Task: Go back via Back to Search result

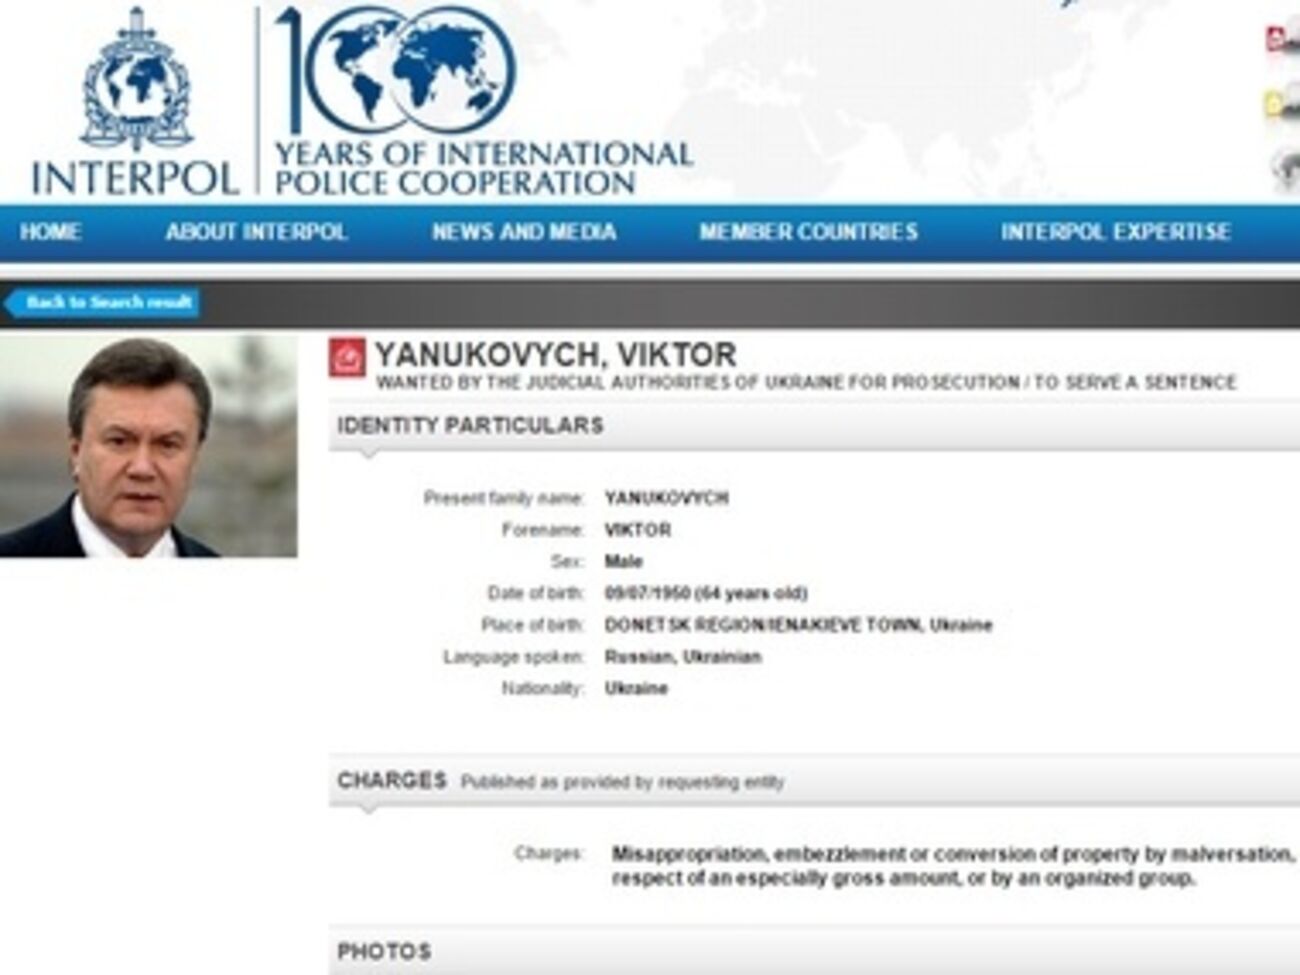Action: pyautogui.click(x=102, y=303)
